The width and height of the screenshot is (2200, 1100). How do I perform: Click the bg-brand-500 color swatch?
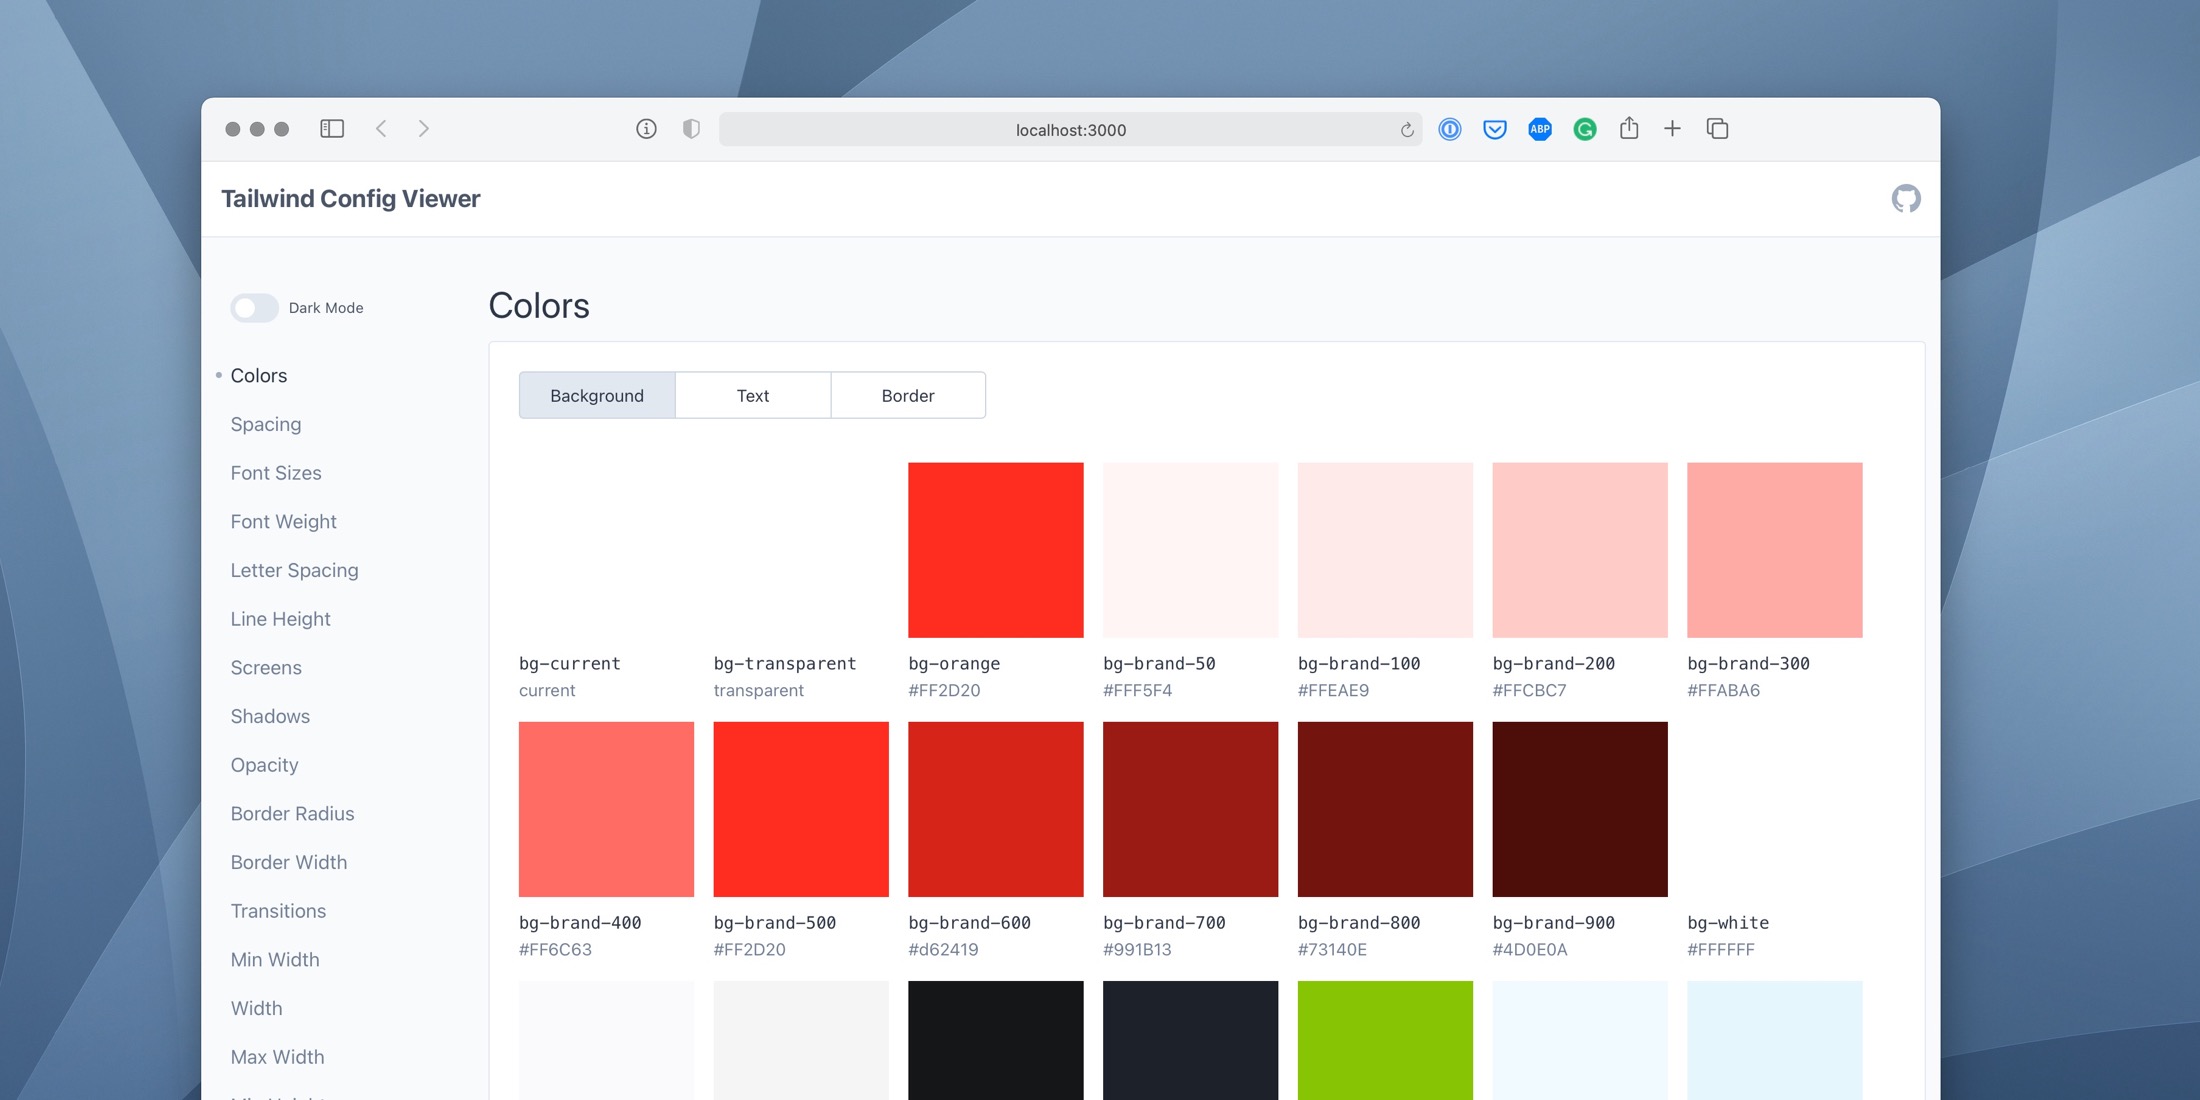pos(800,808)
